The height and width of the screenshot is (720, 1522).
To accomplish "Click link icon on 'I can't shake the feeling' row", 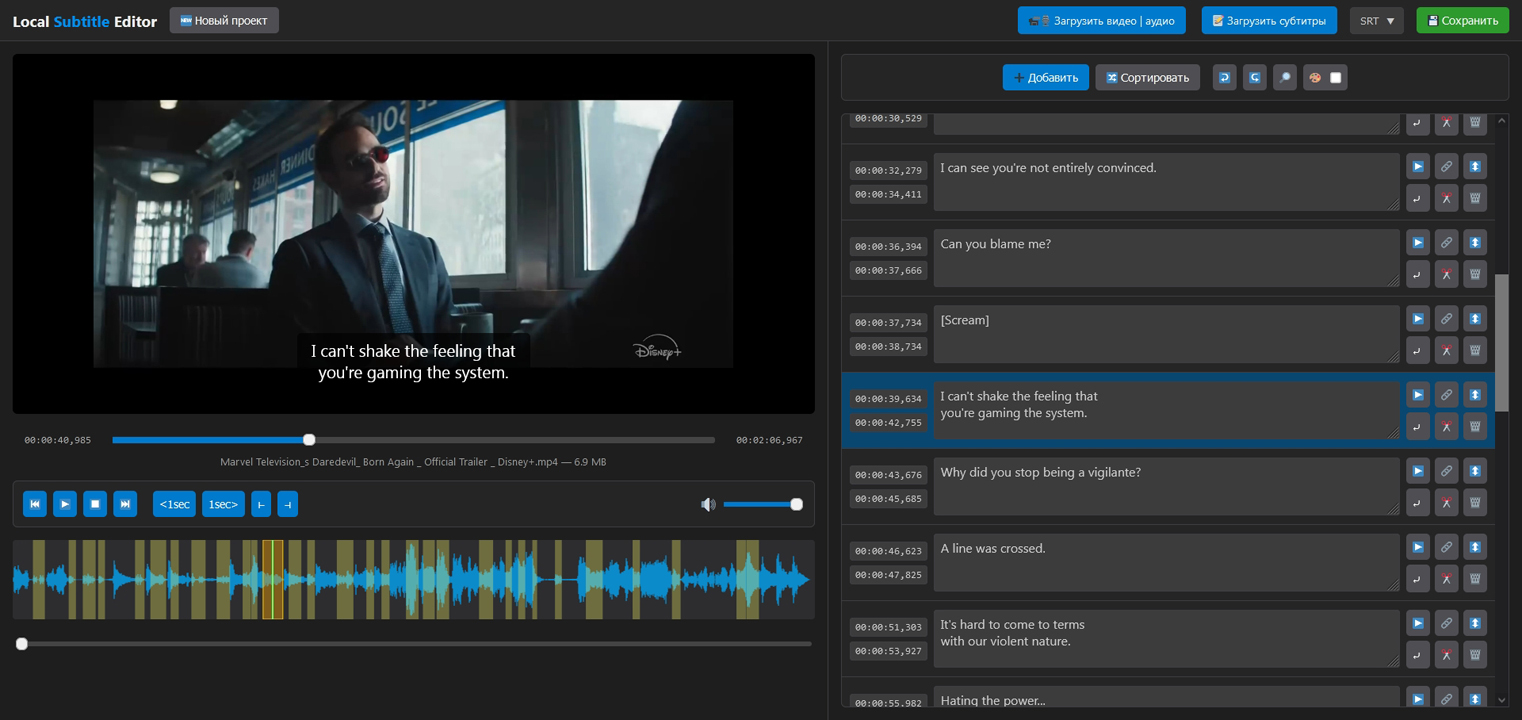I will point(1446,395).
